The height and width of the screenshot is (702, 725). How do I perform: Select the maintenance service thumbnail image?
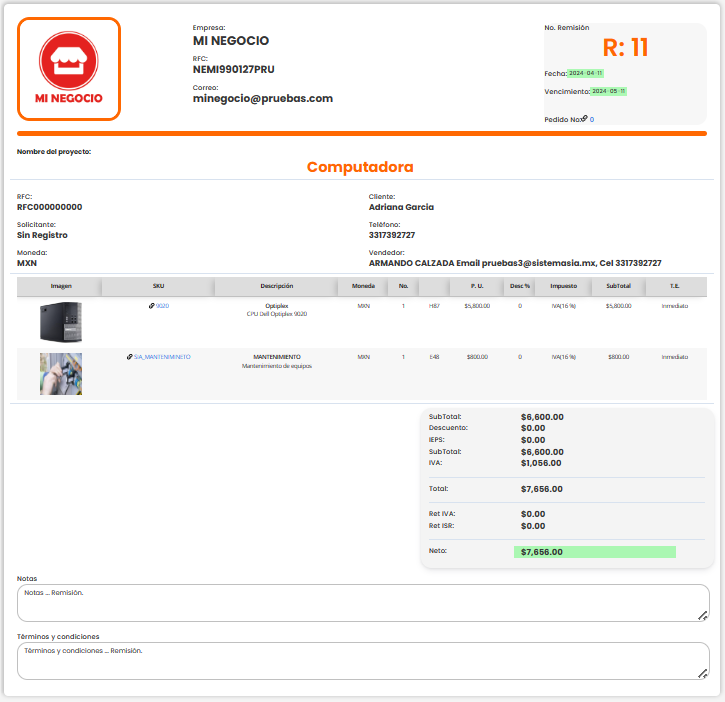(61, 373)
